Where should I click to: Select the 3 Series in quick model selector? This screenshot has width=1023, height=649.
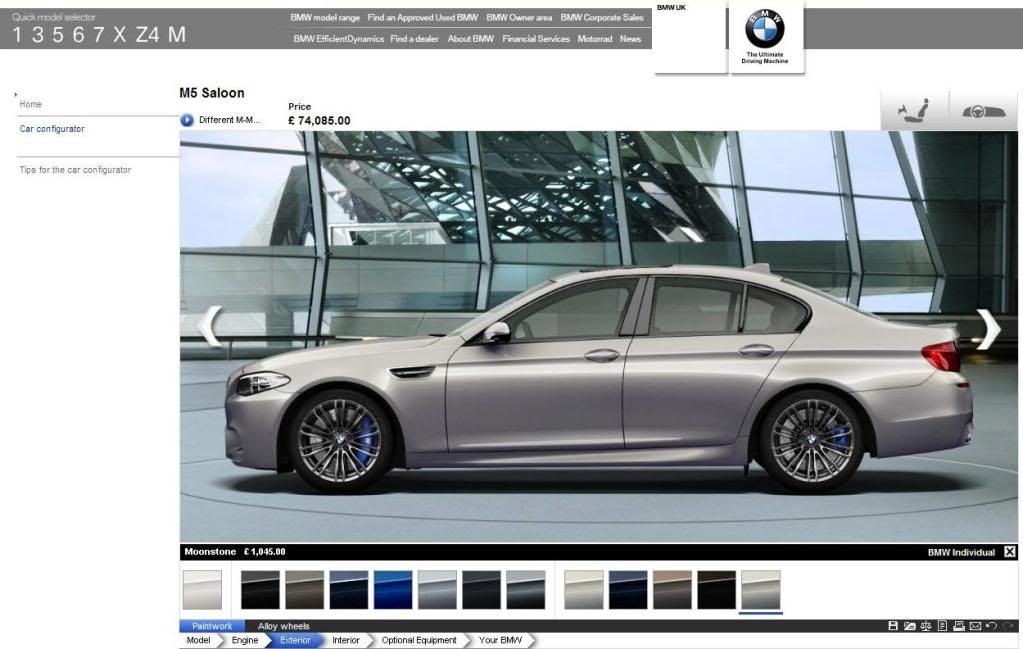[x=37, y=35]
